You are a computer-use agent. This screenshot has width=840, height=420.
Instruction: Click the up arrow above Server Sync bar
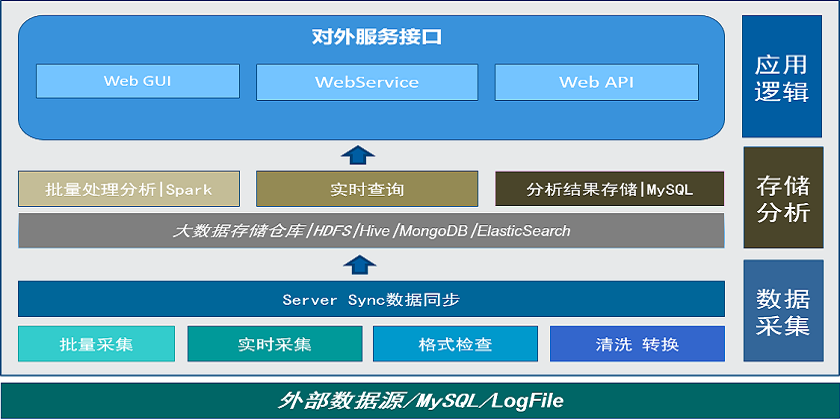357,264
